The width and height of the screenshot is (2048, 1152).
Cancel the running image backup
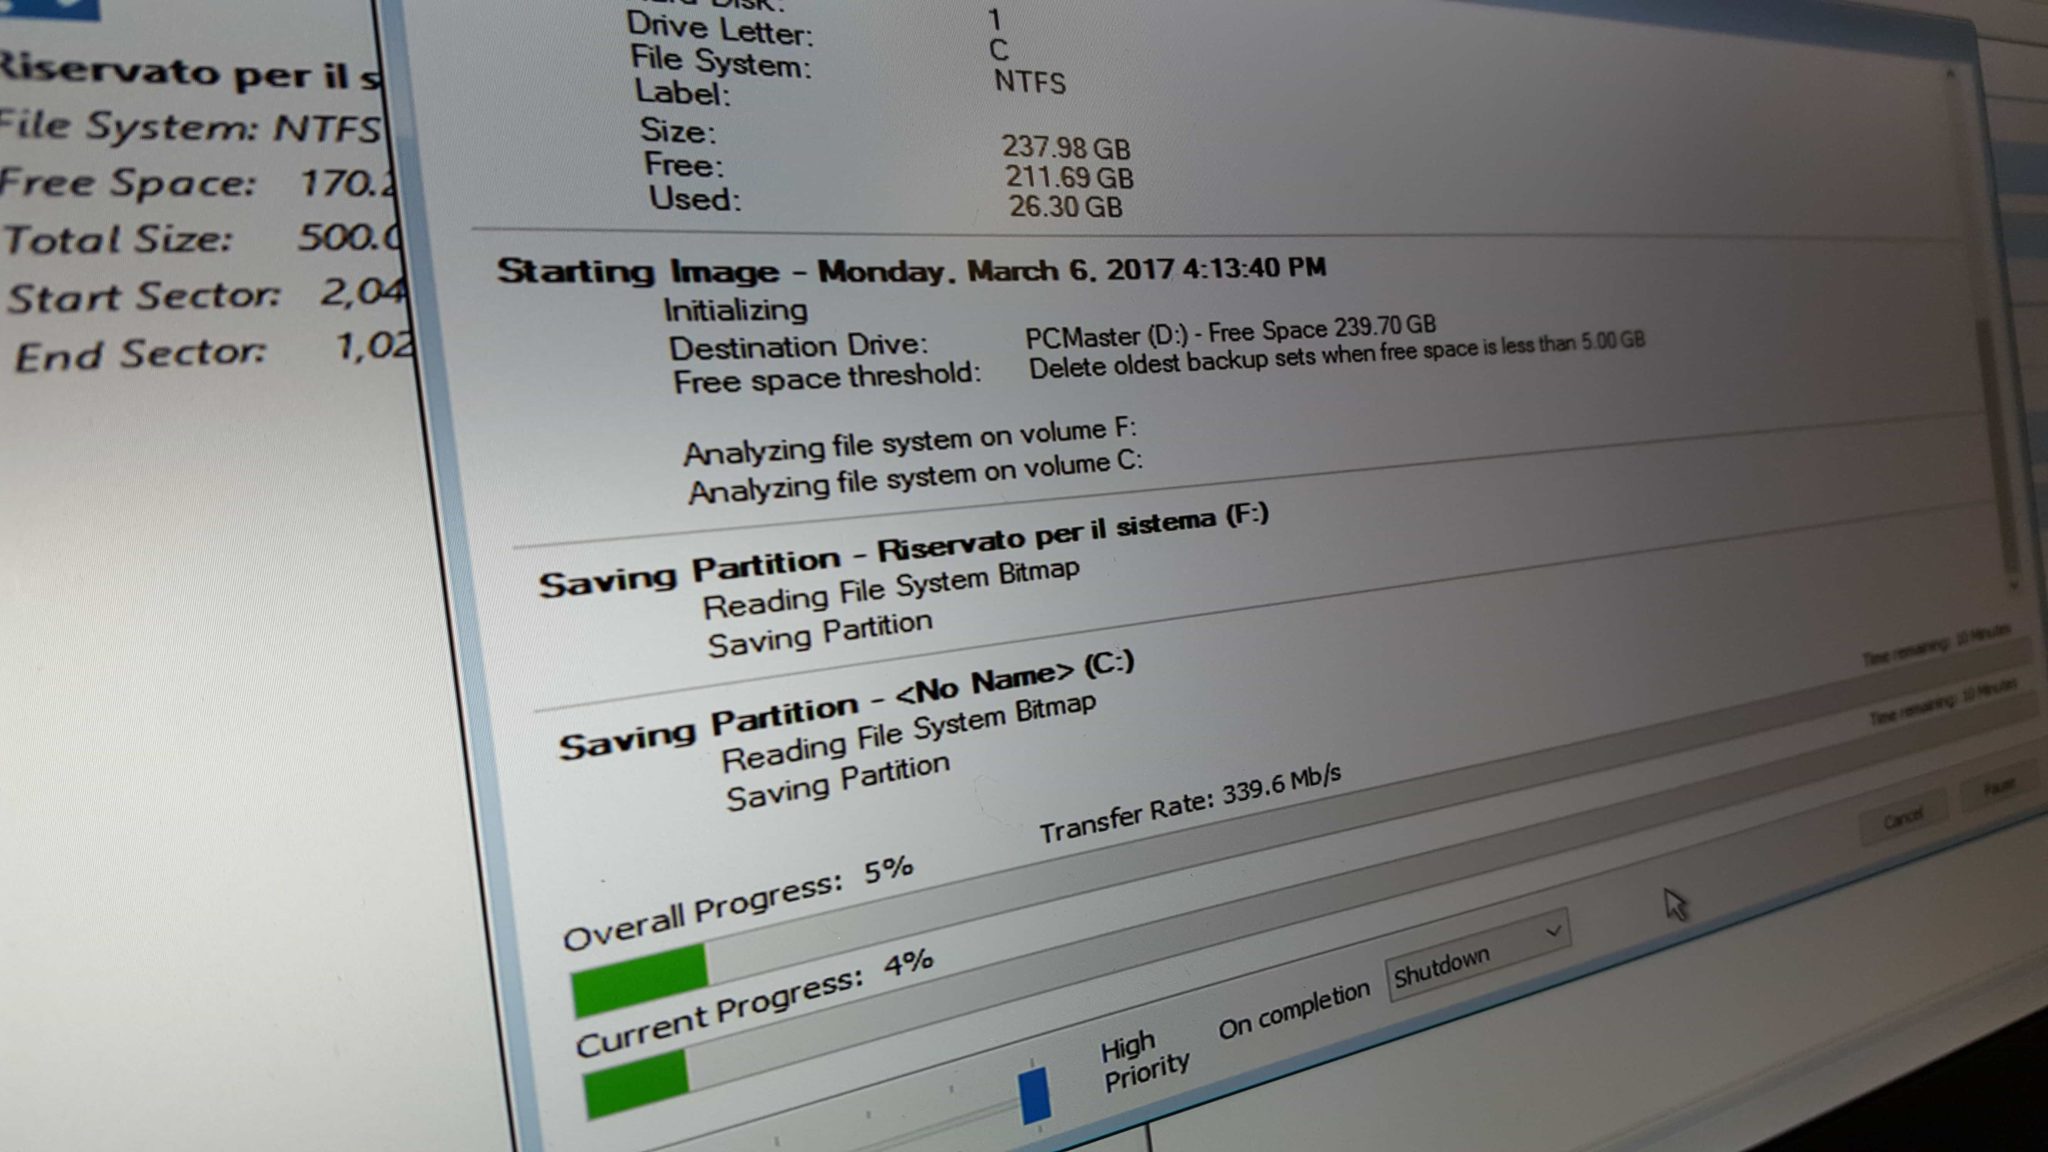tap(1903, 818)
